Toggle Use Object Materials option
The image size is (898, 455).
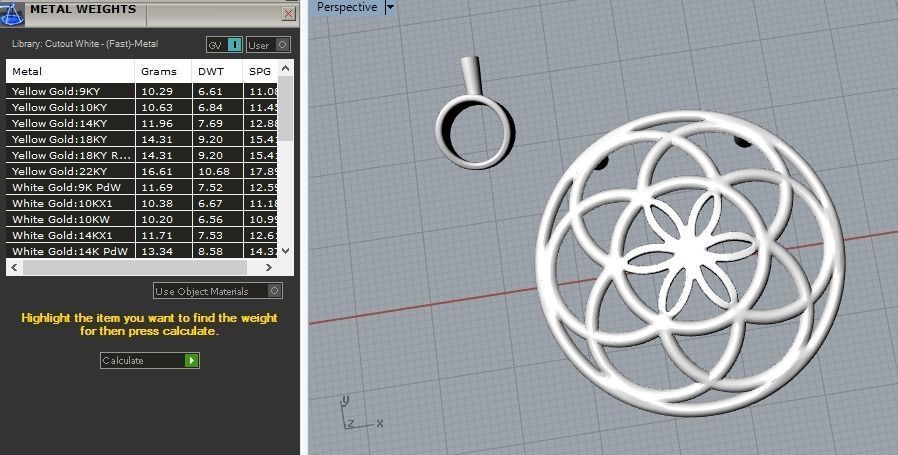point(218,291)
